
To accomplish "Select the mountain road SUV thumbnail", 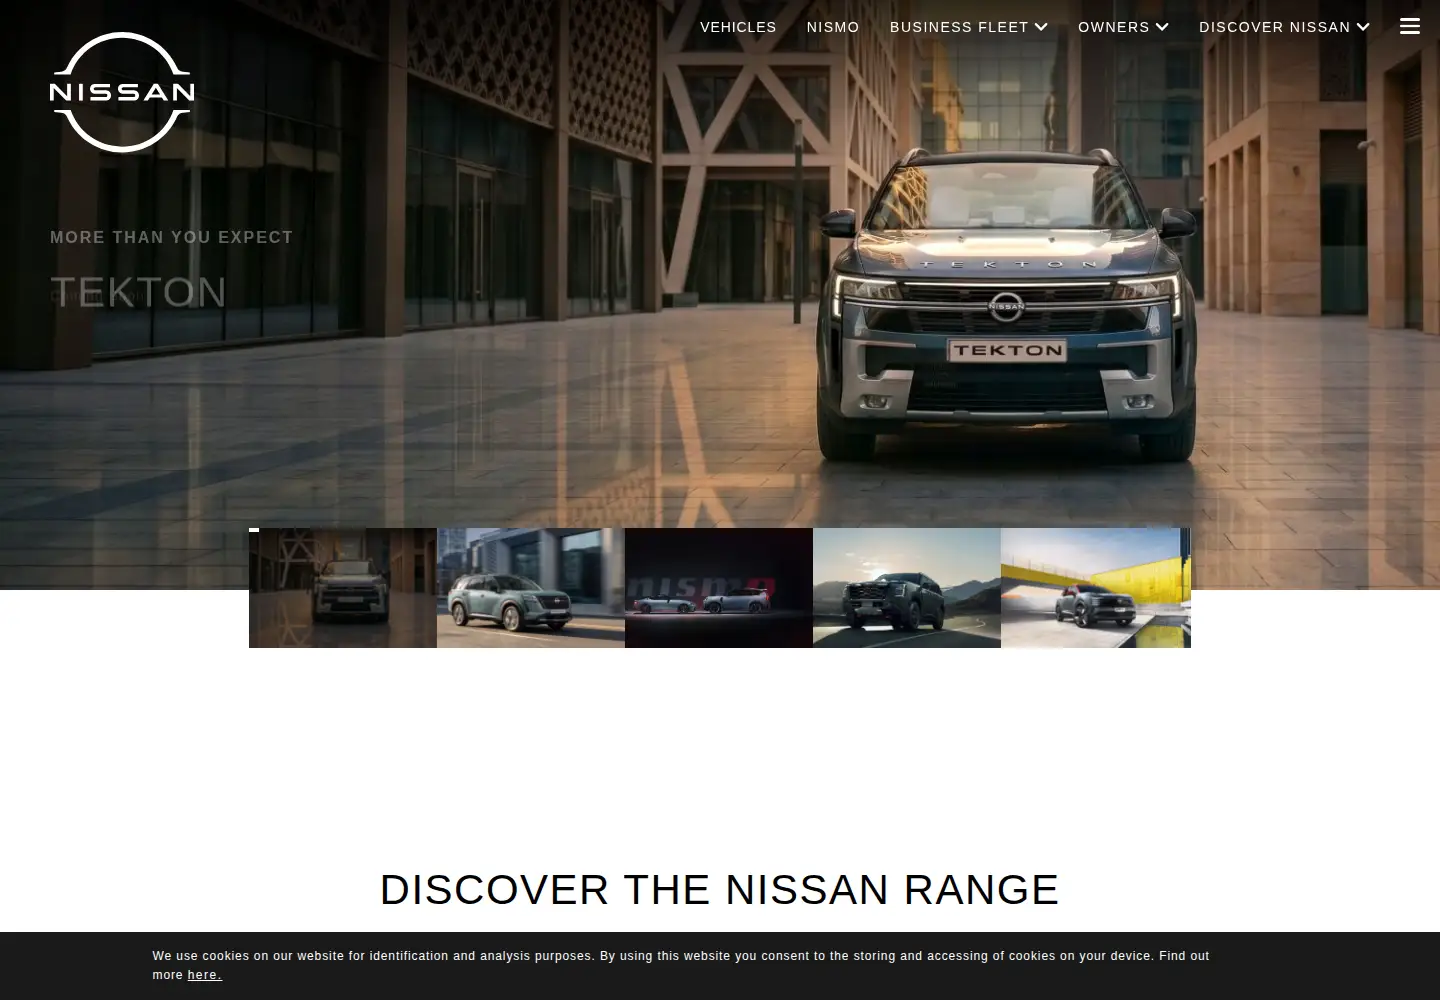I will click(907, 588).
